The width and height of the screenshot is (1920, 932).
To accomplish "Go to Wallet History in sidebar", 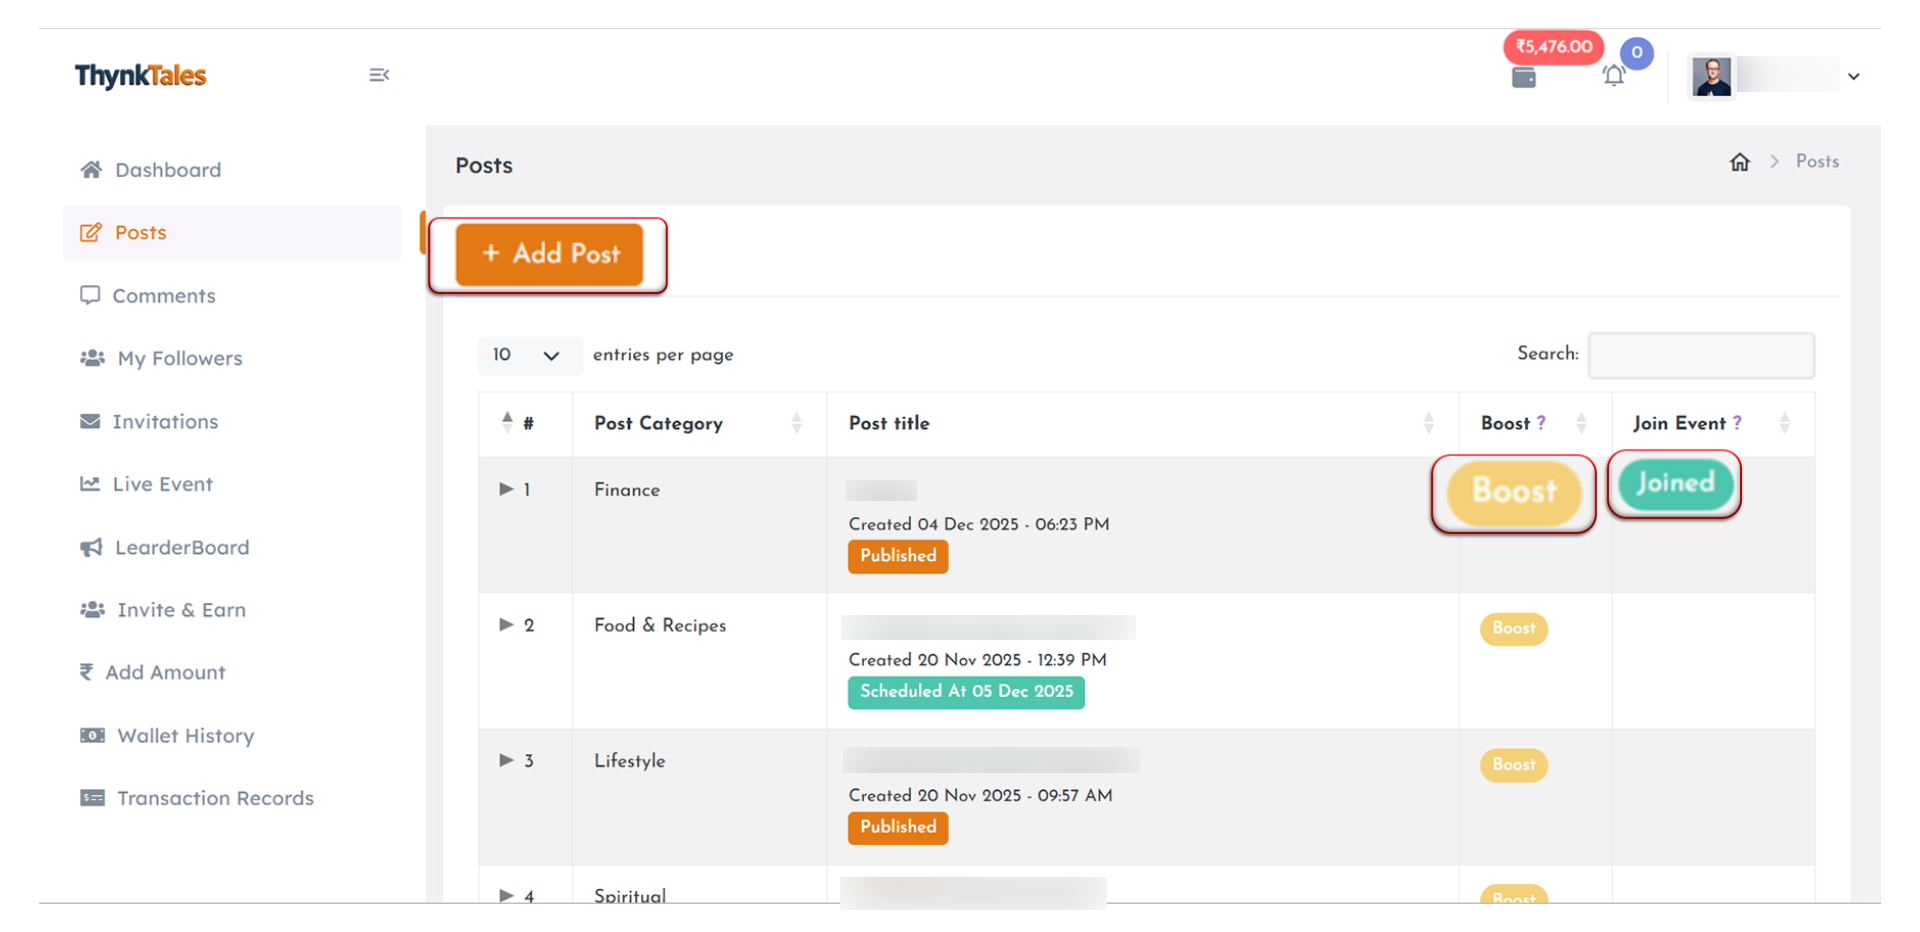I will point(185,736).
